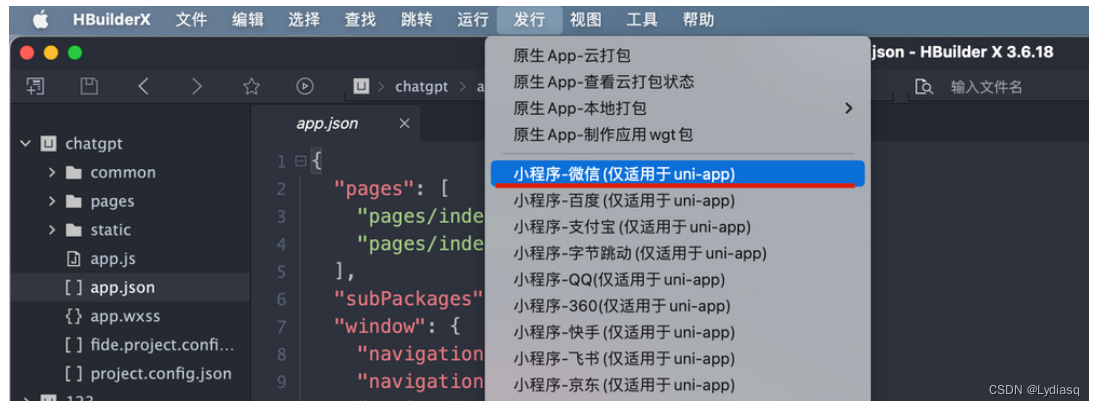Click the chatgpt project icon in the tree
Screen dimensions: 1096x407
(48, 144)
